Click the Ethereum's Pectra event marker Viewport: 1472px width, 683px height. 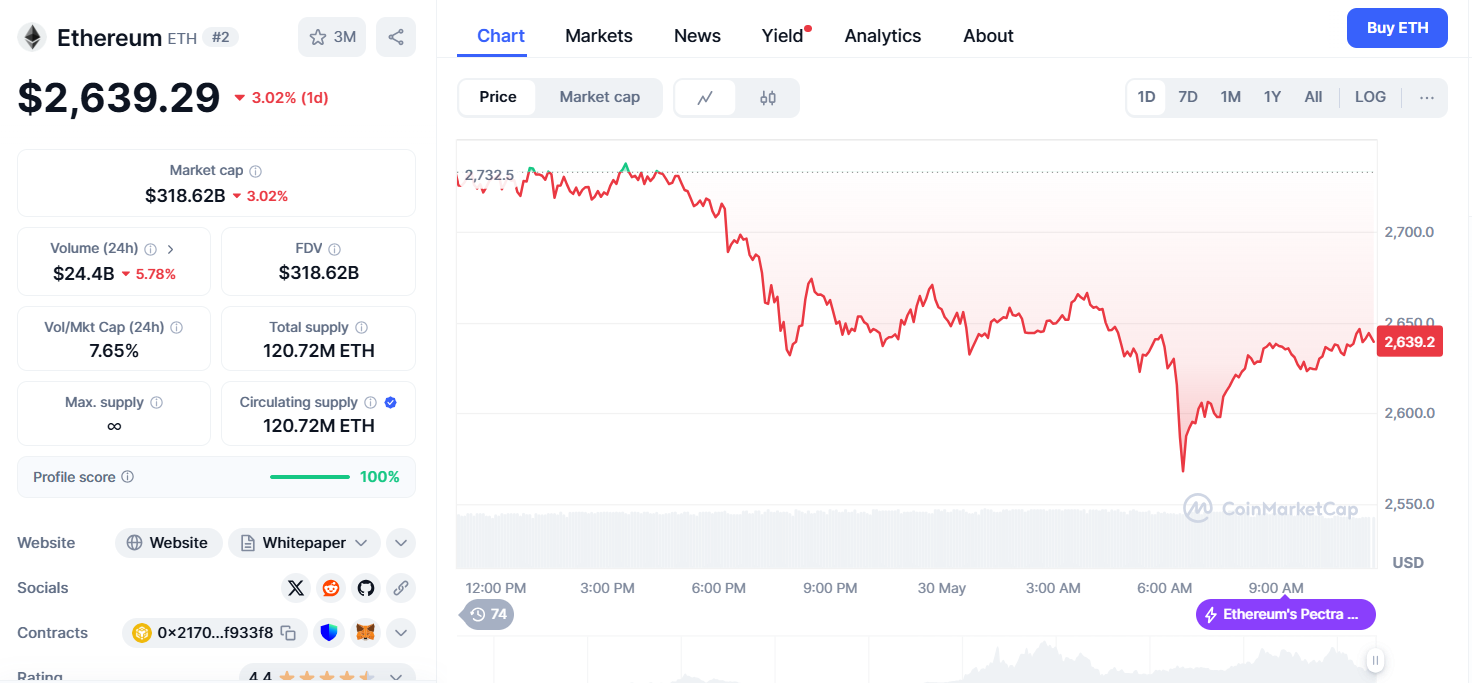[x=1286, y=614]
